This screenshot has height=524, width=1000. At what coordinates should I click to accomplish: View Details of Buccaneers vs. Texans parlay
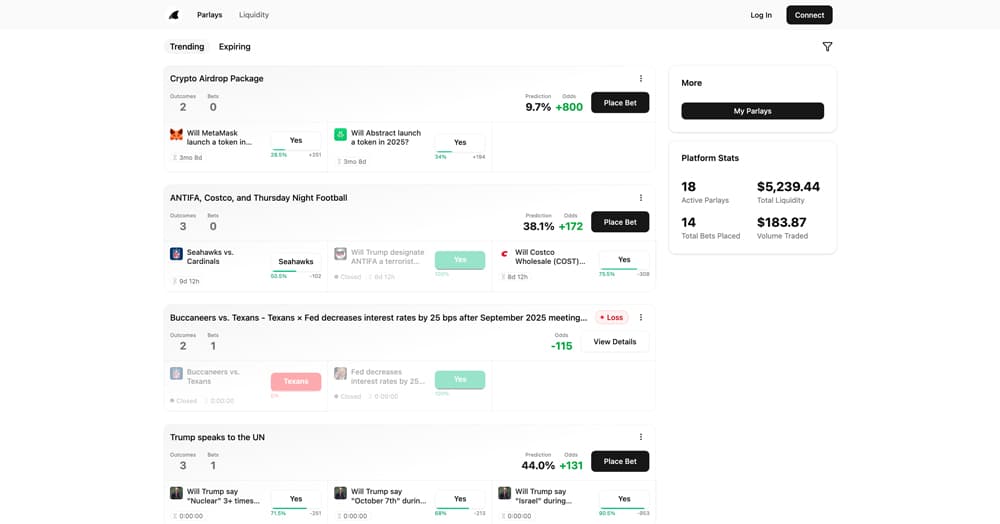click(615, 342)
